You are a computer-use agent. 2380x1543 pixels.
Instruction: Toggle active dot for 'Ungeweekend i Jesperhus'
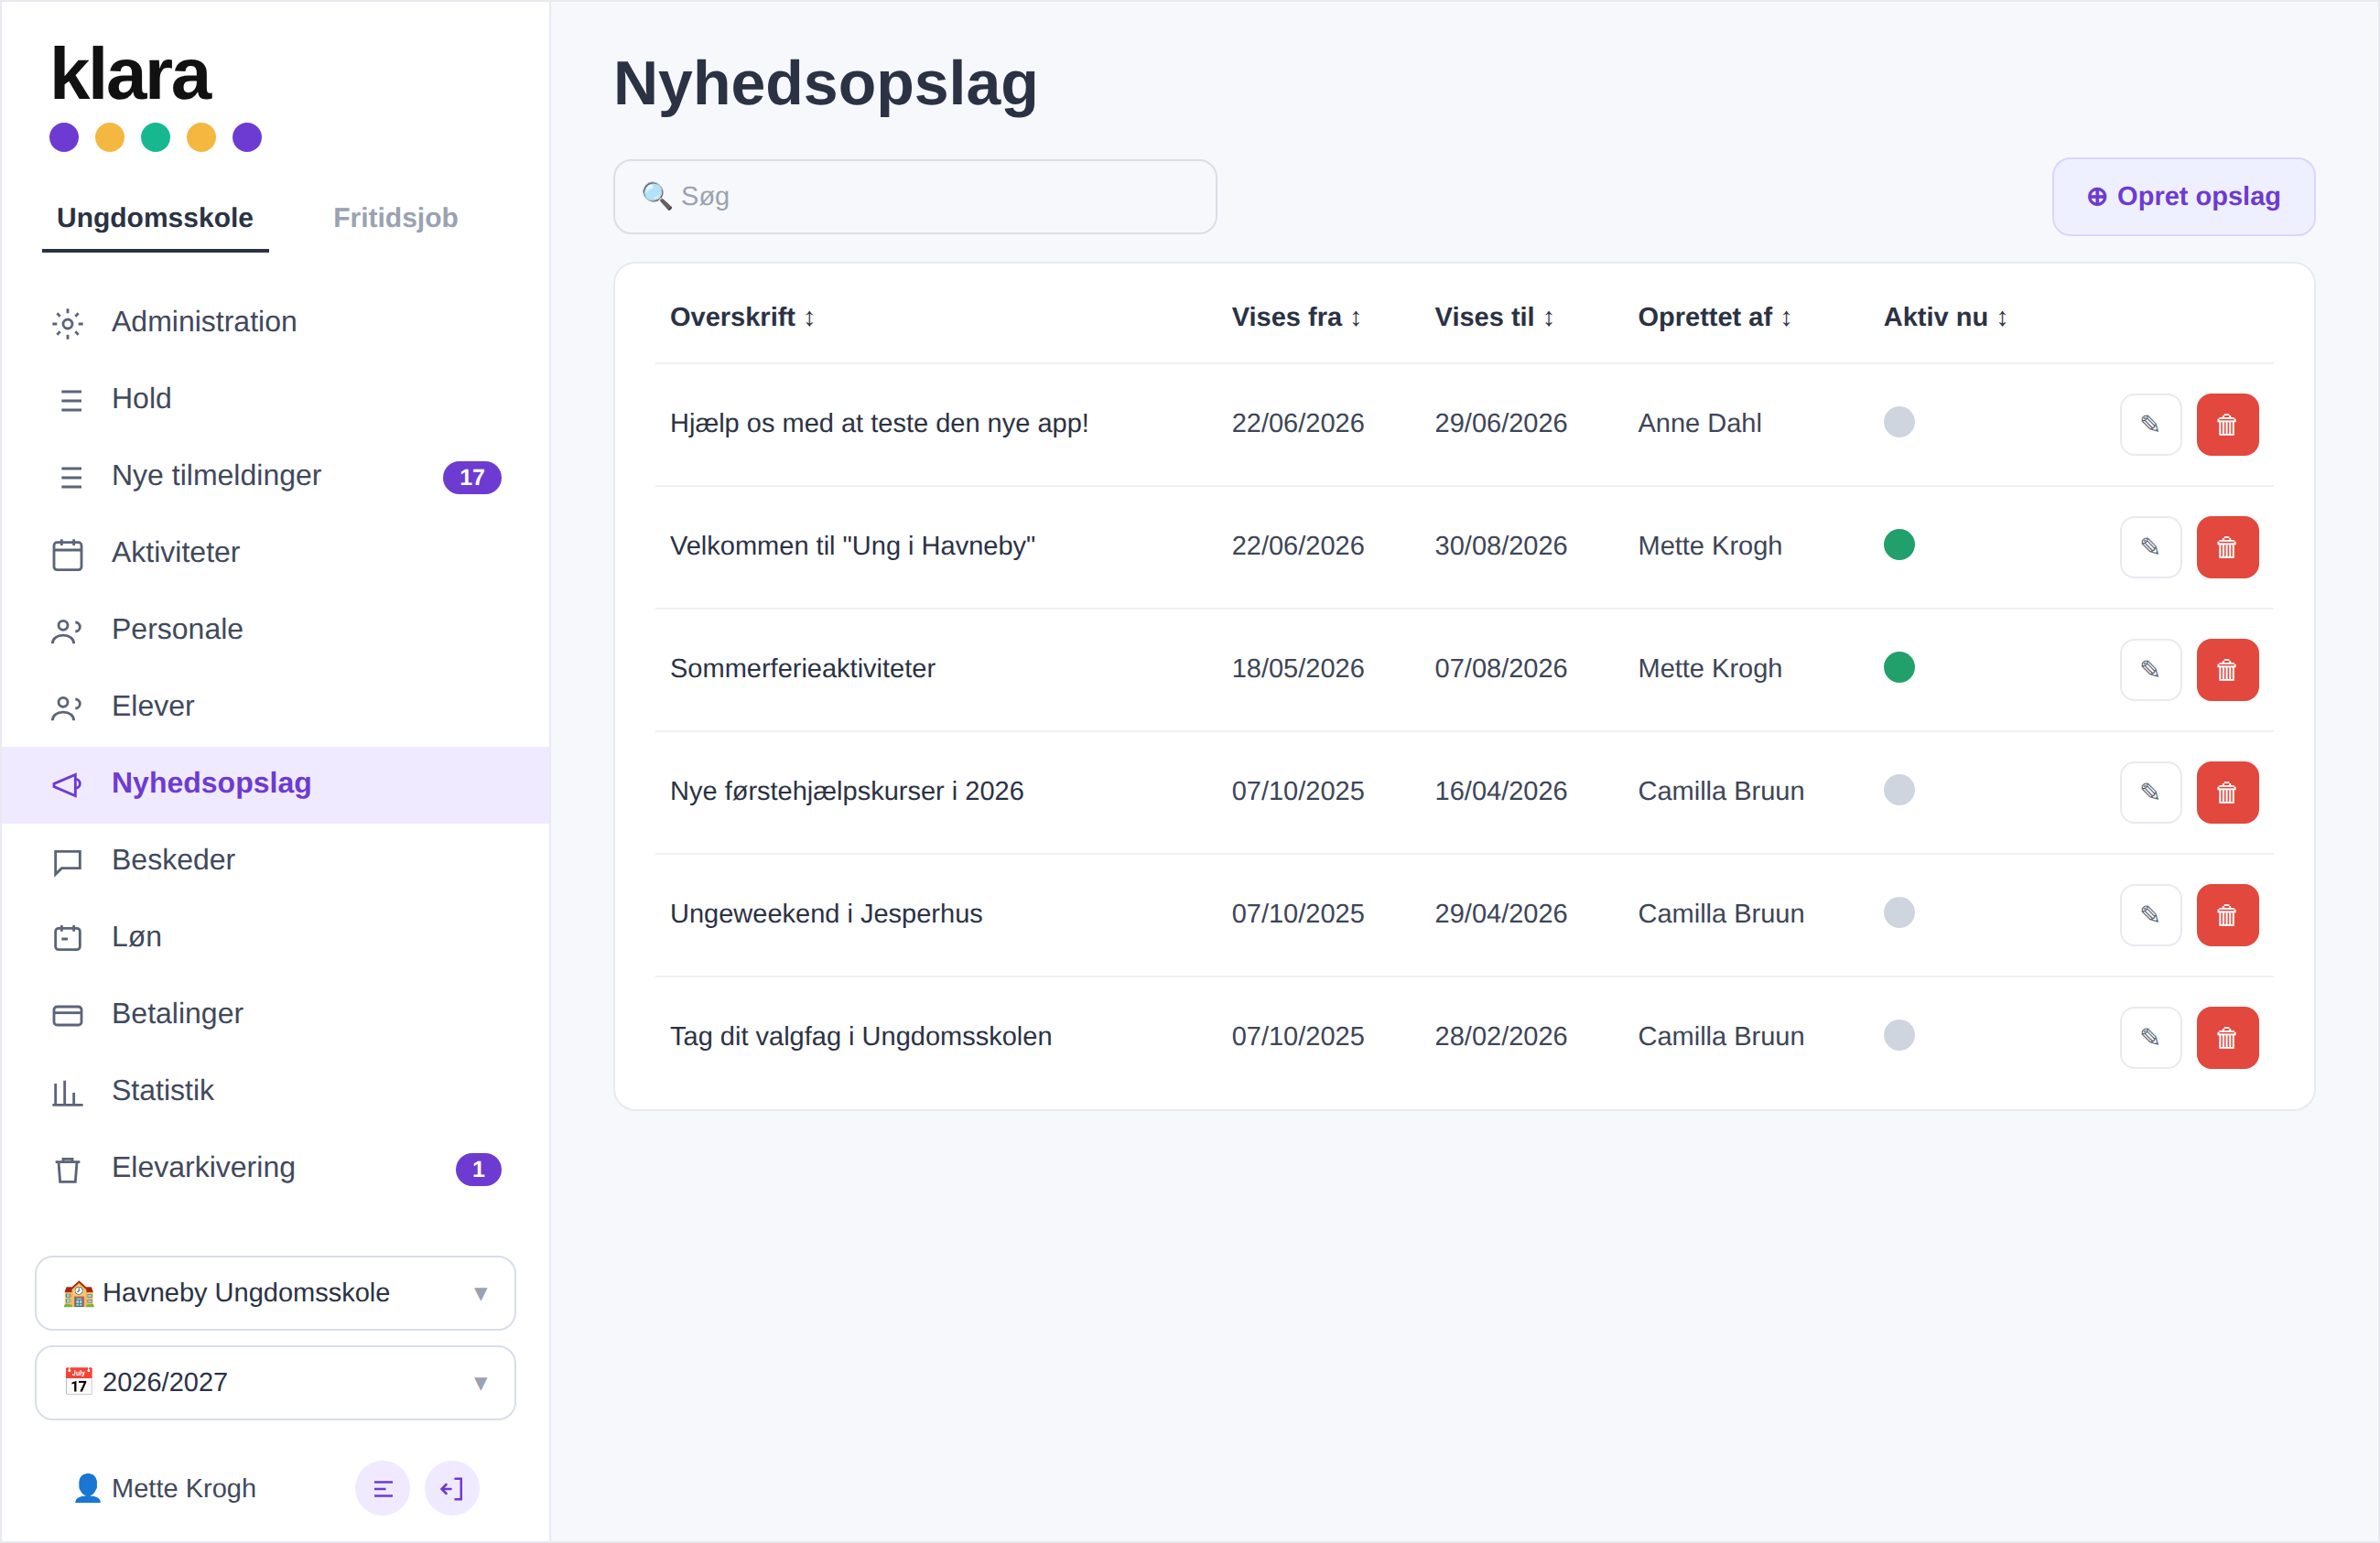(x=1899, y=912)
